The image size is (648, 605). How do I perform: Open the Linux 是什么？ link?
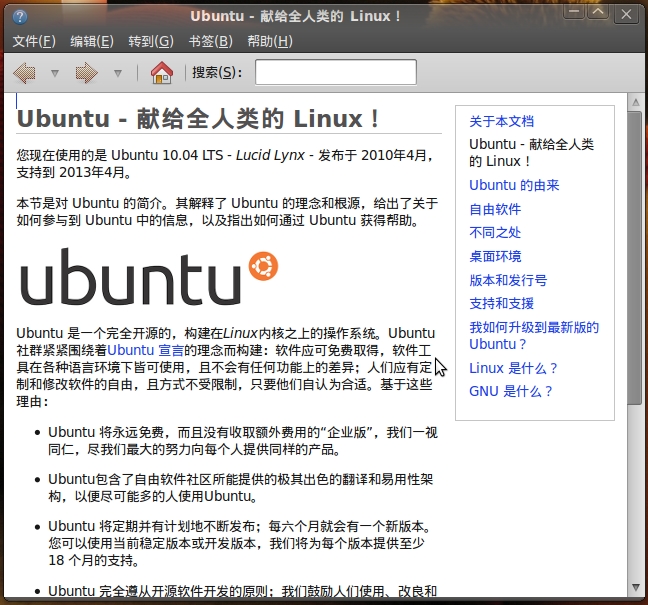pos(513,368)
